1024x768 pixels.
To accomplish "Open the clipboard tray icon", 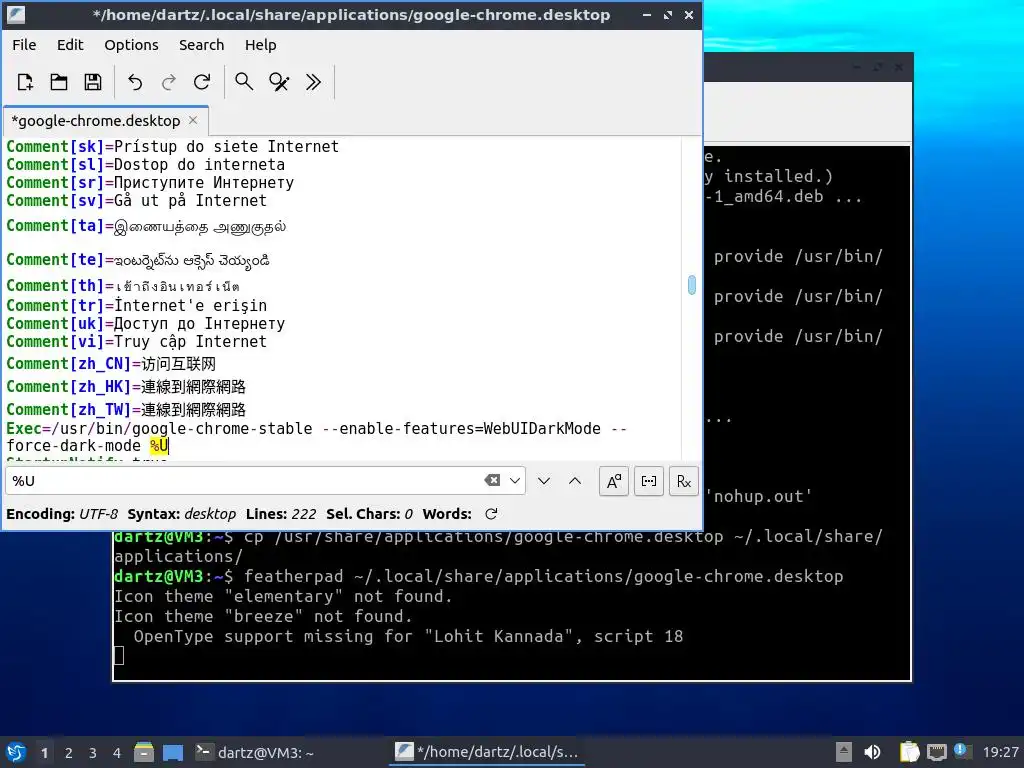I will pos(909,752).
